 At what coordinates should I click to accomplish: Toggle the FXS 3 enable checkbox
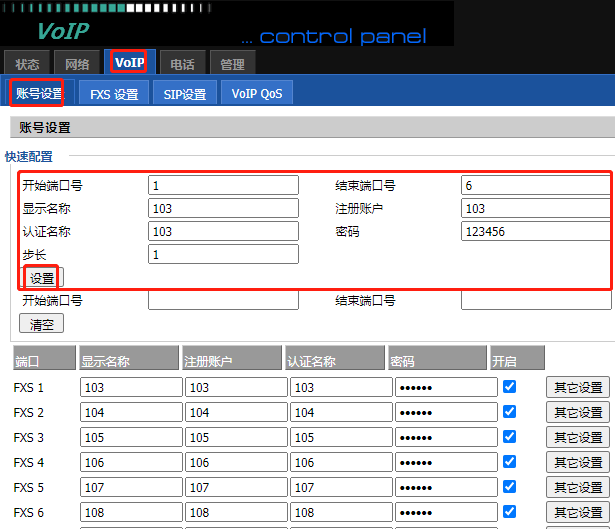point(510,436)
